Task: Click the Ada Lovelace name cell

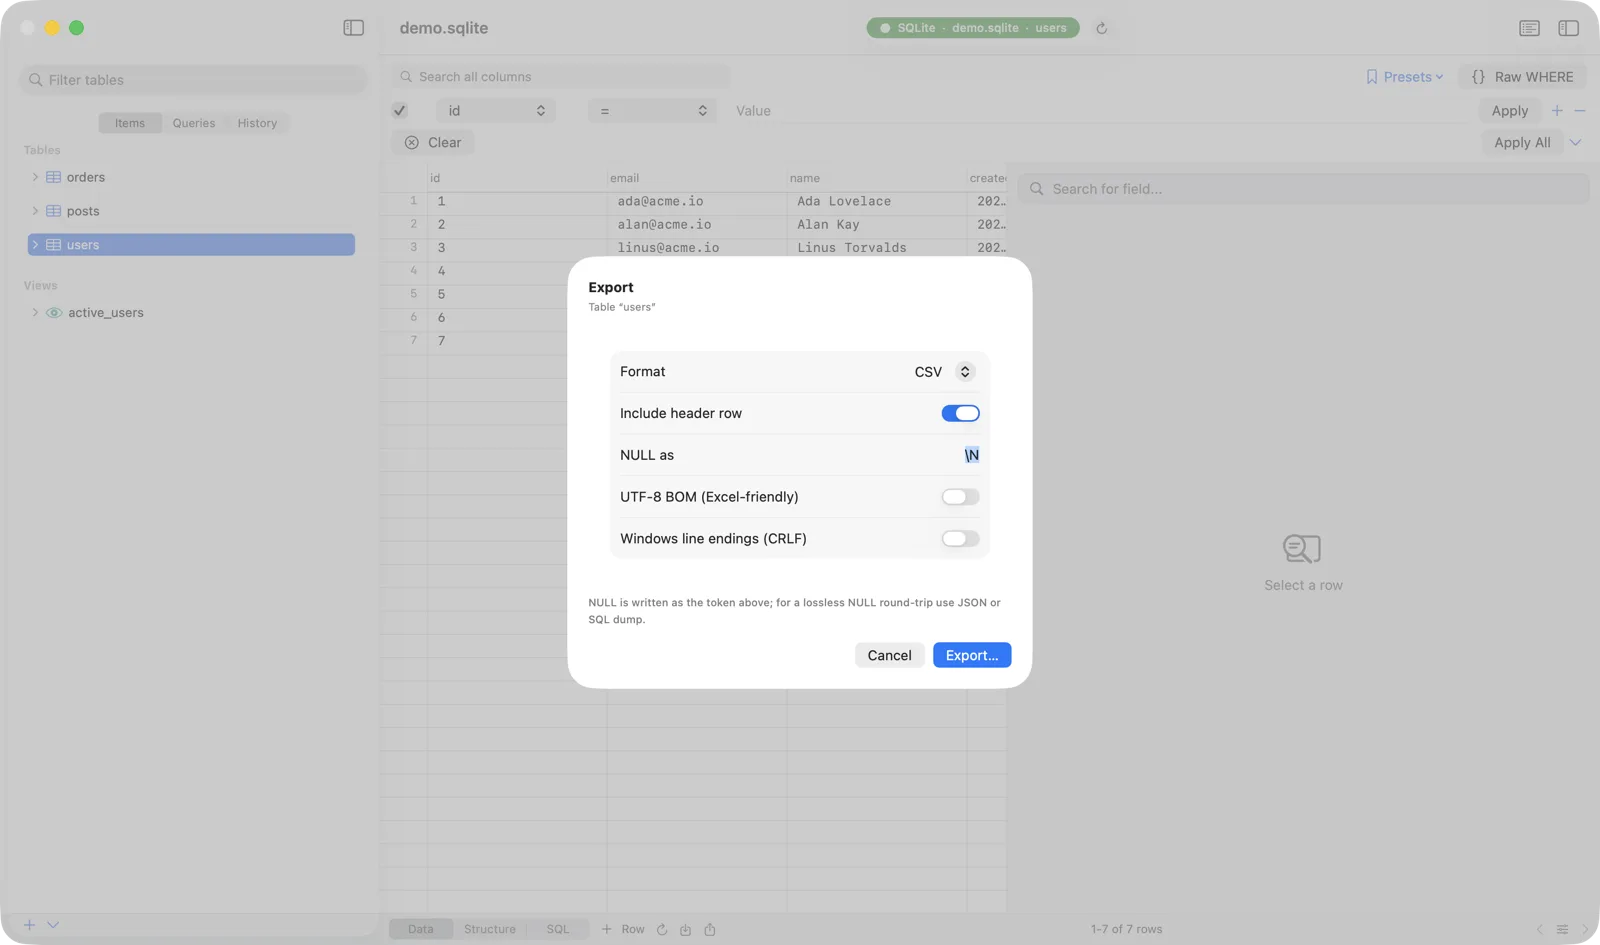Action: pyautogui.click(x=877, y=201)
